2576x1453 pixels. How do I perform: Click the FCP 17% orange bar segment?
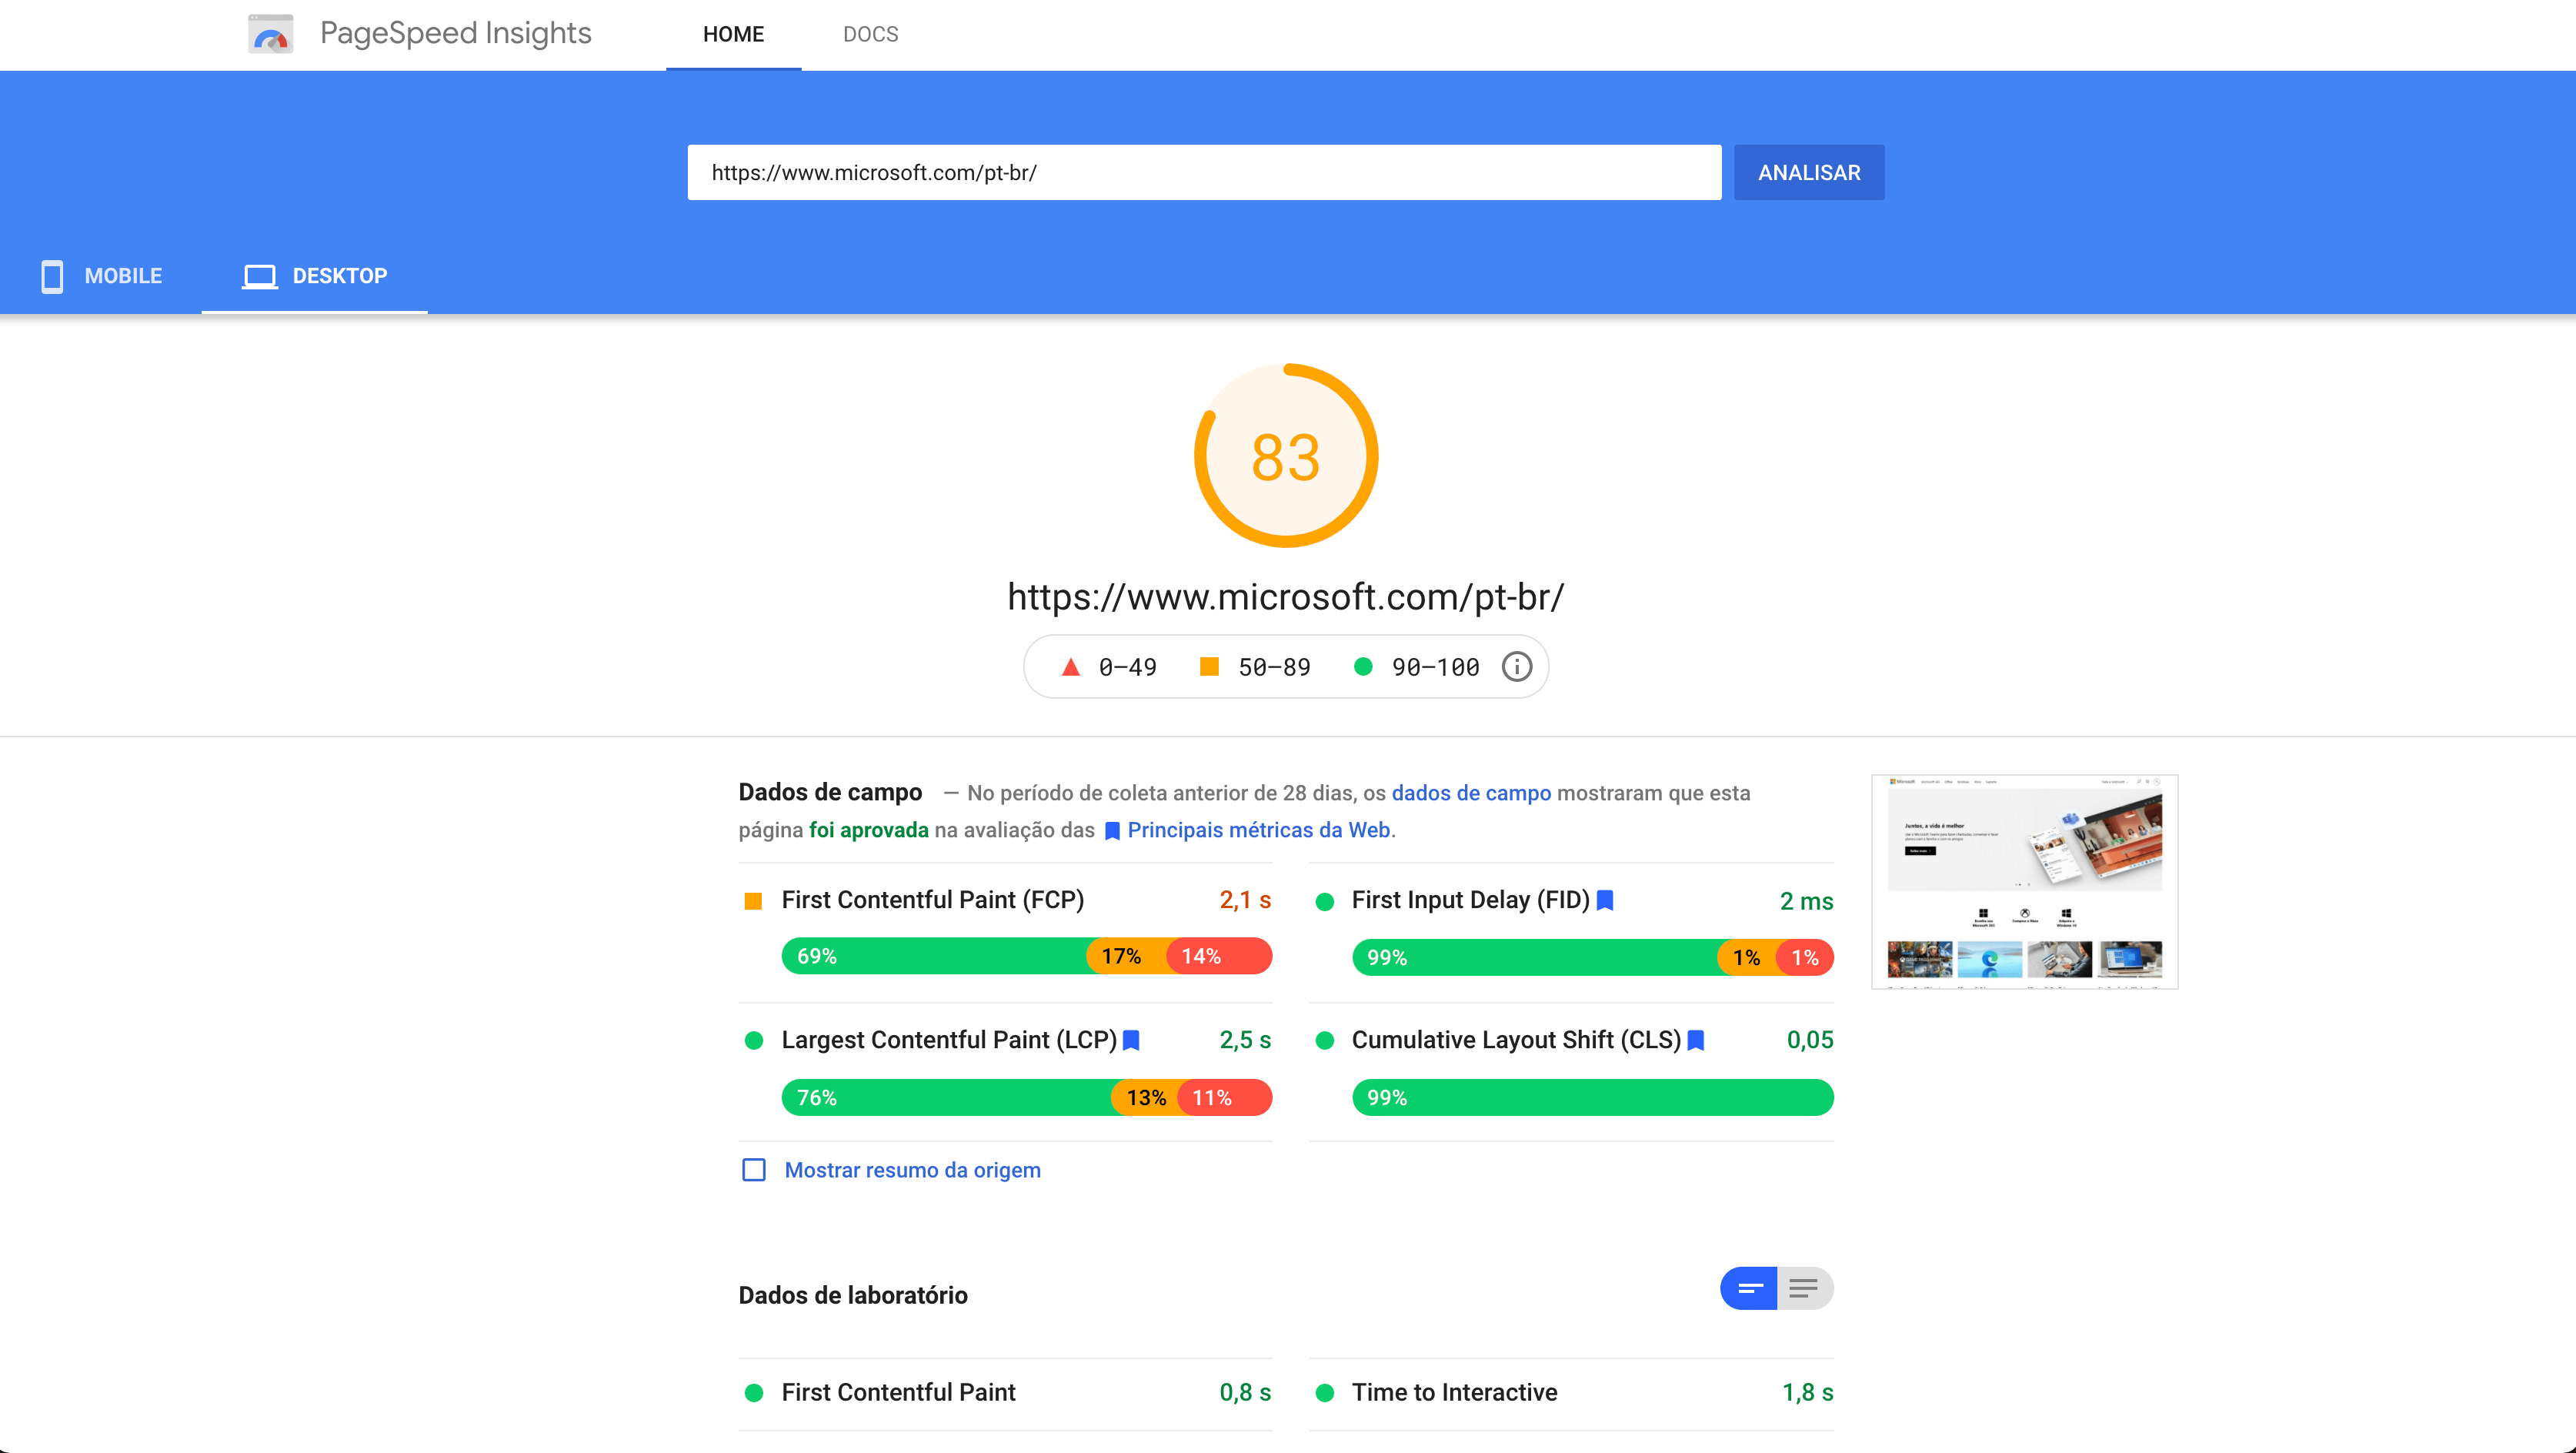coord(1127,956)
